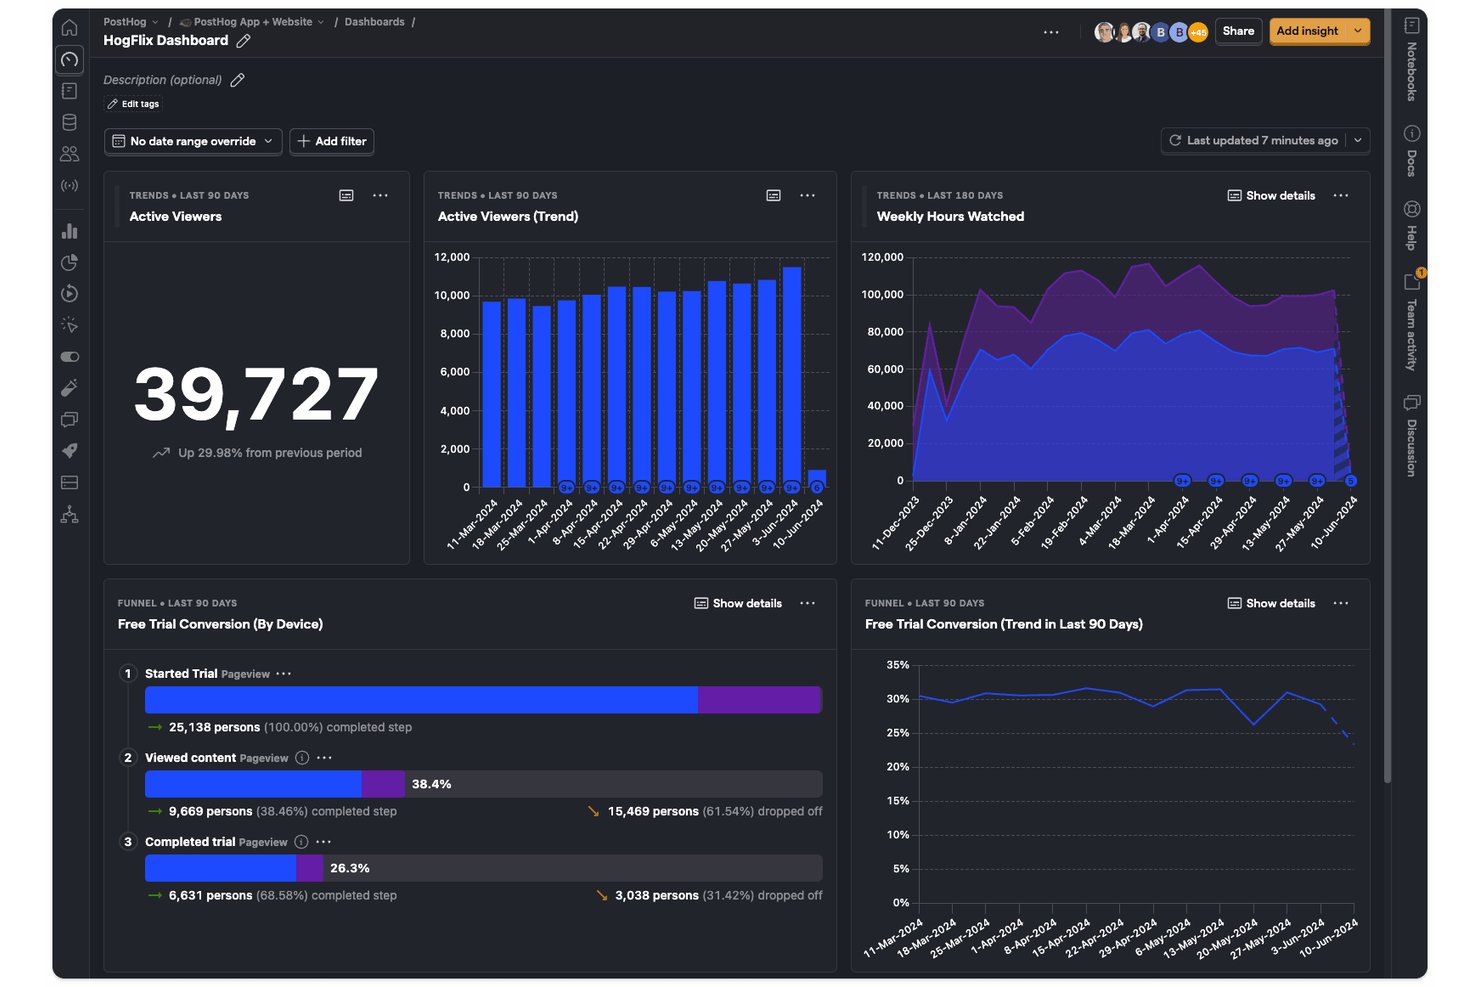Open more menu on Free Trial Conversion (By Device)
The height and width of the screenshot is (987, 1480).
807,604
